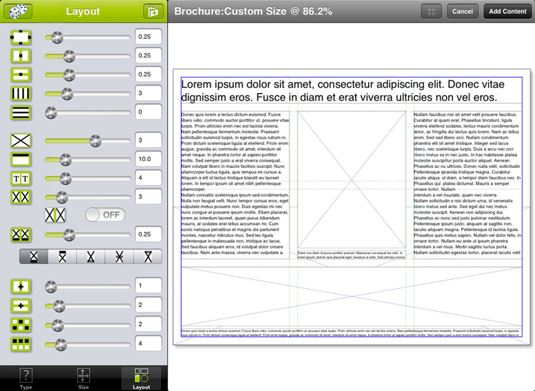Viewport: 535px width, 391px height.
Task: Click the horizontal rows icon
Action: click(x=21, y=113)
